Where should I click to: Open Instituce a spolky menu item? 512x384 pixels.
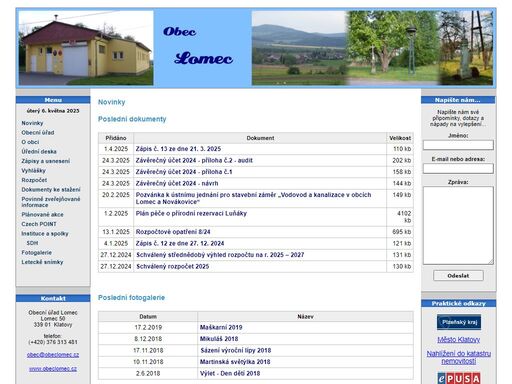(45, 233)
